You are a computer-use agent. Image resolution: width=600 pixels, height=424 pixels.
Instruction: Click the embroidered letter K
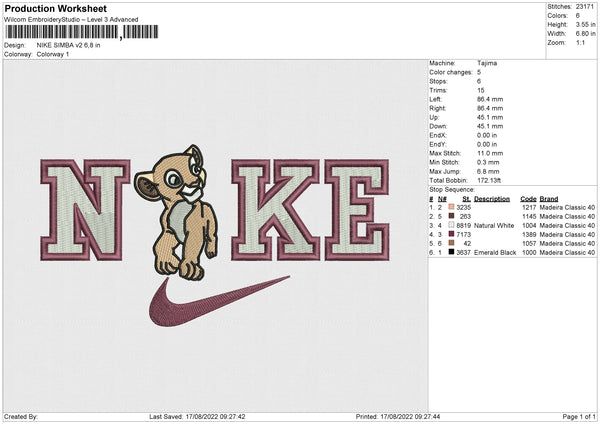pyautogui.click(x=275, y=210)
